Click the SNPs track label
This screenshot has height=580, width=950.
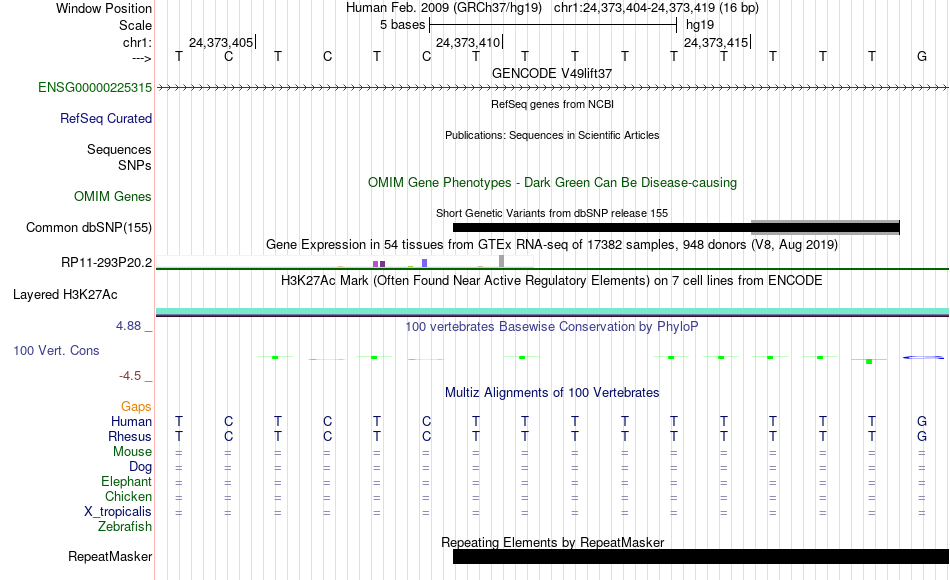[x=135, y=165]
